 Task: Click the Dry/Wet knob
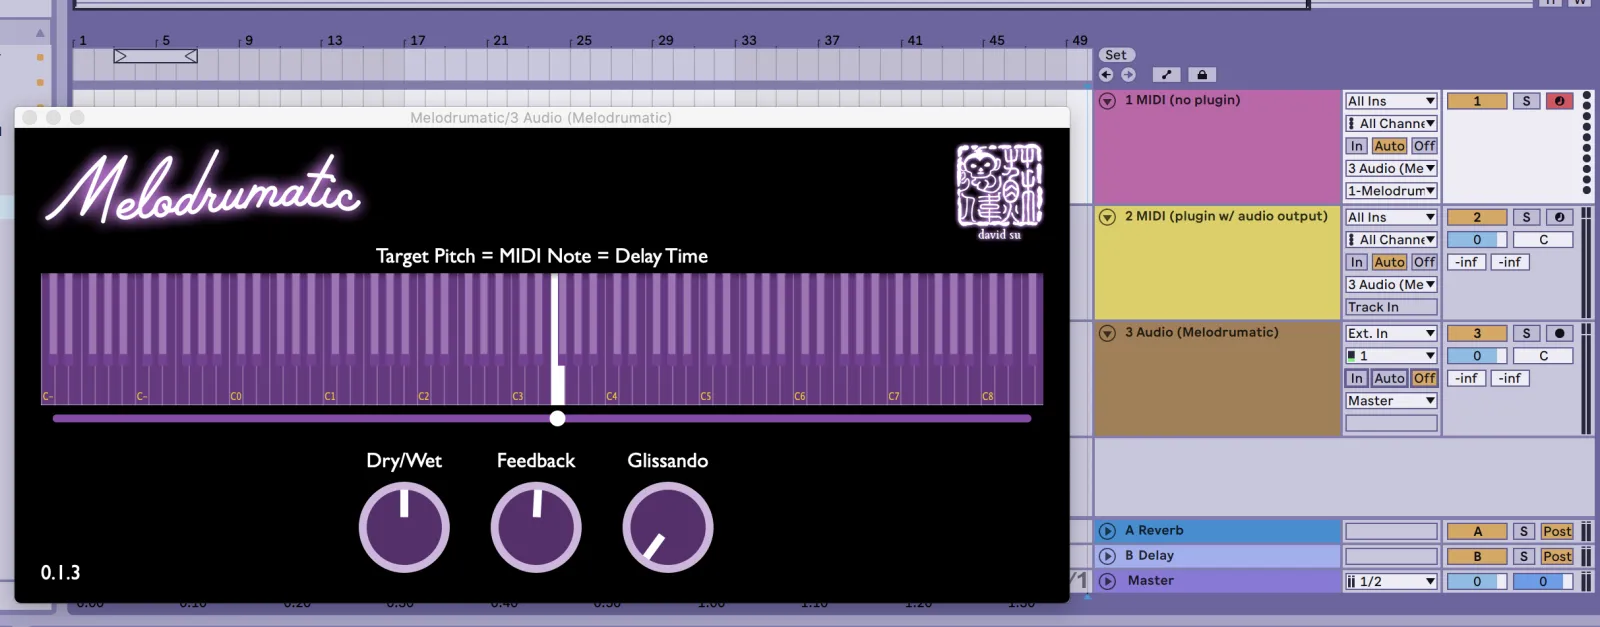(404, 527)
